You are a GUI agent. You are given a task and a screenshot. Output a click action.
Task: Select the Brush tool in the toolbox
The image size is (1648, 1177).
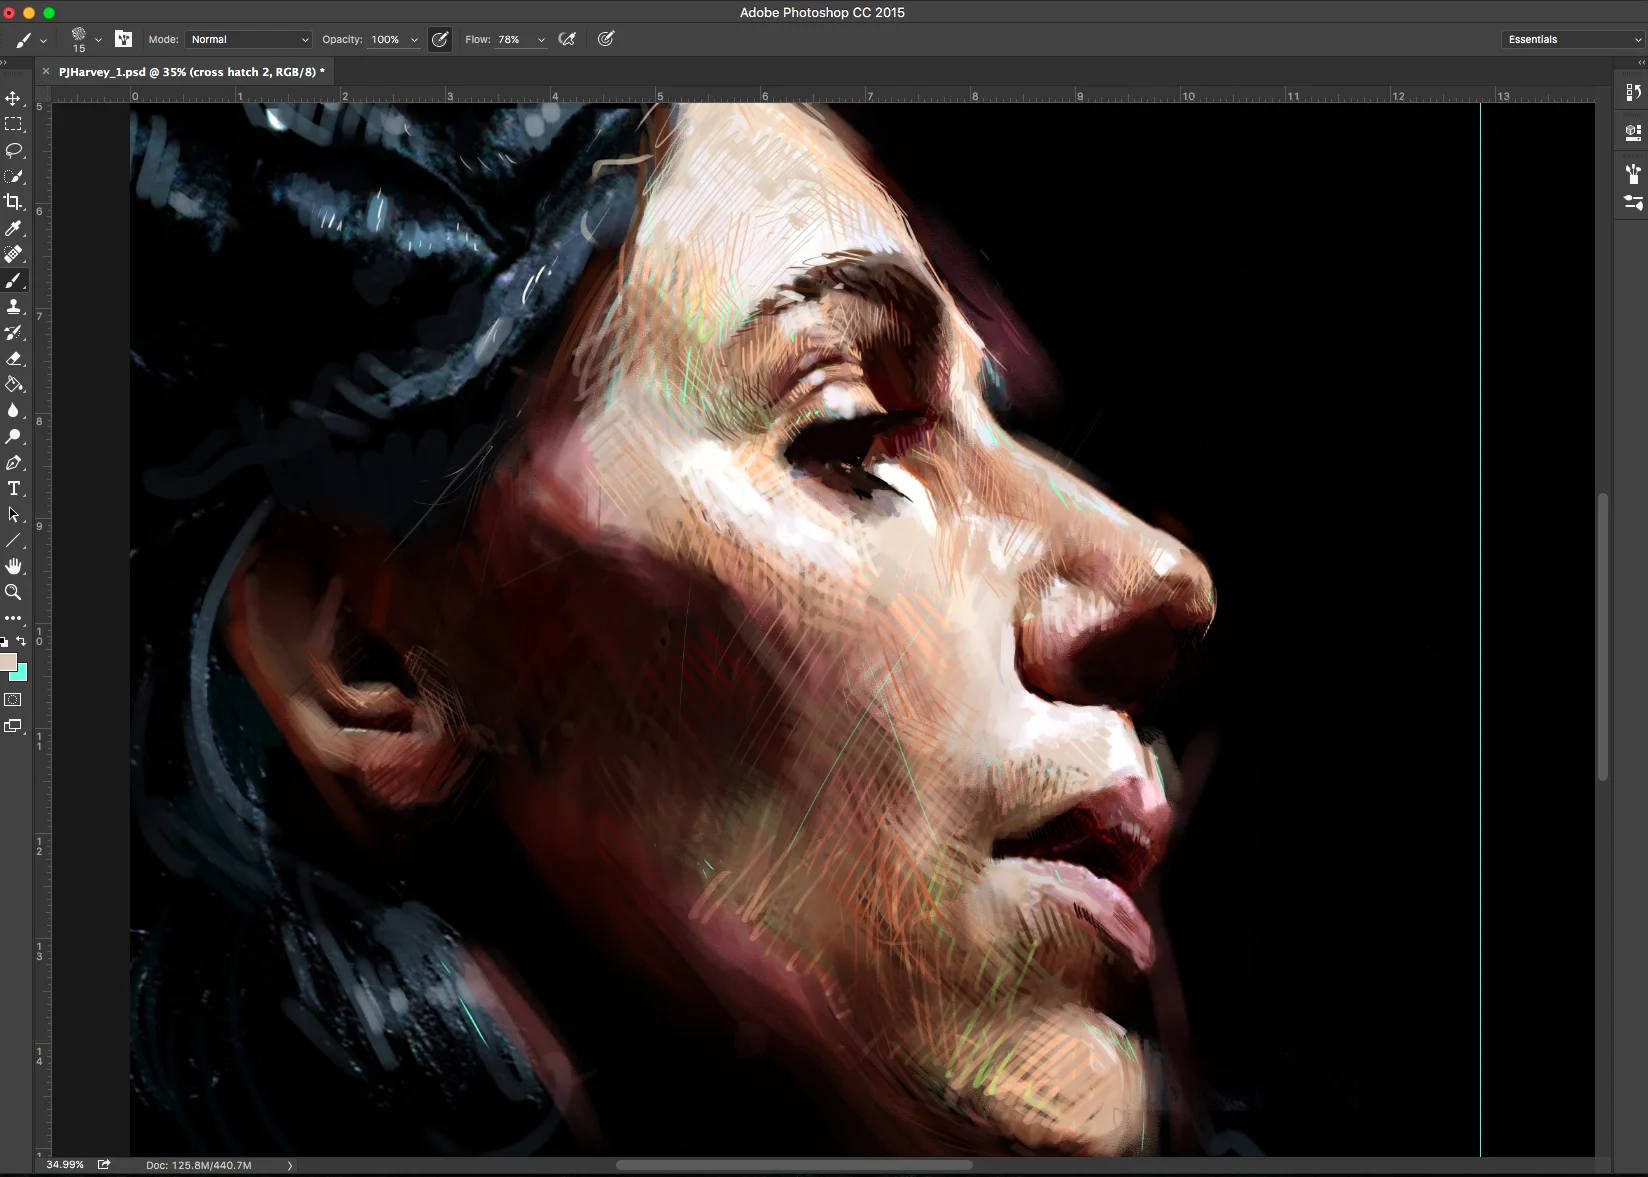tap(13, 280)
